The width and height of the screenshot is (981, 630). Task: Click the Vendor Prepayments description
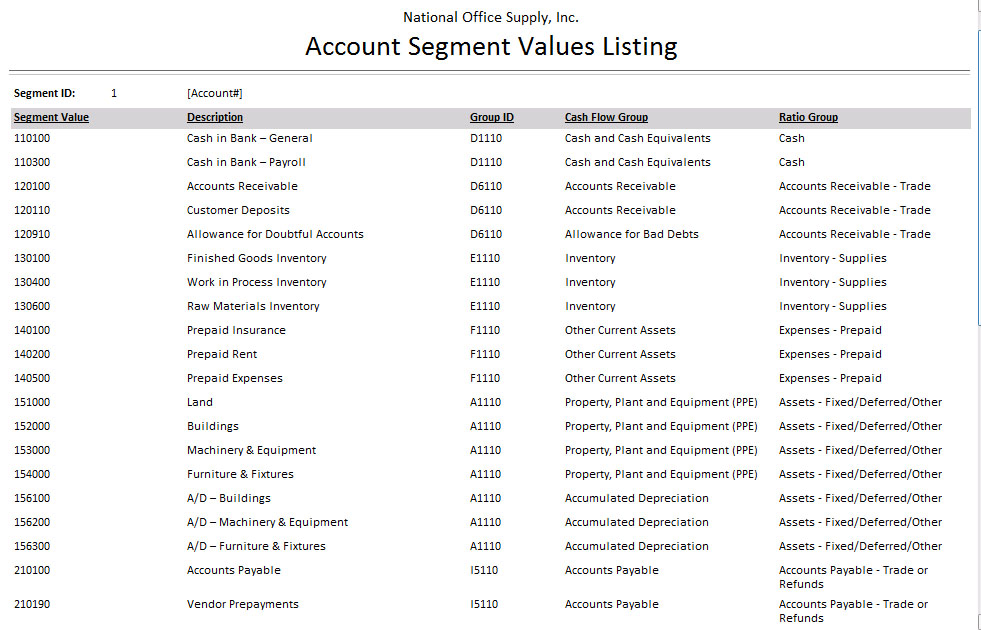[243, 605]
